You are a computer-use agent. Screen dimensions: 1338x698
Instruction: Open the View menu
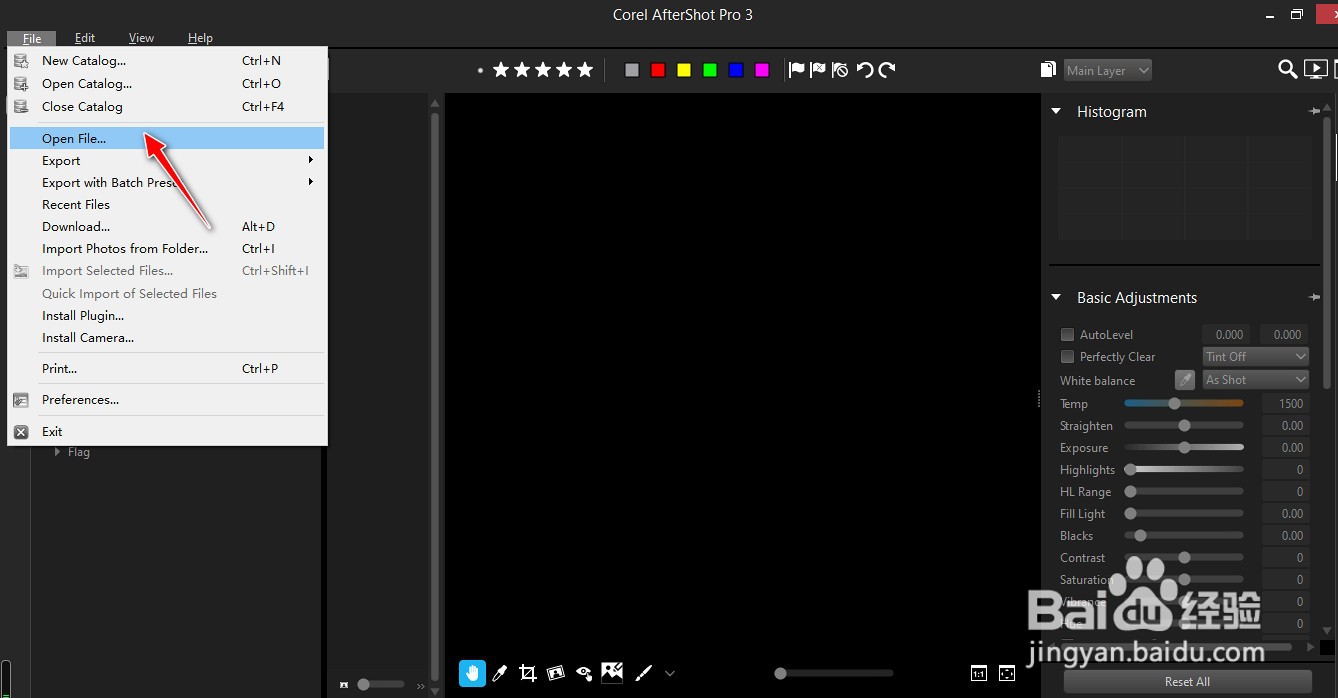pos(141,38)
